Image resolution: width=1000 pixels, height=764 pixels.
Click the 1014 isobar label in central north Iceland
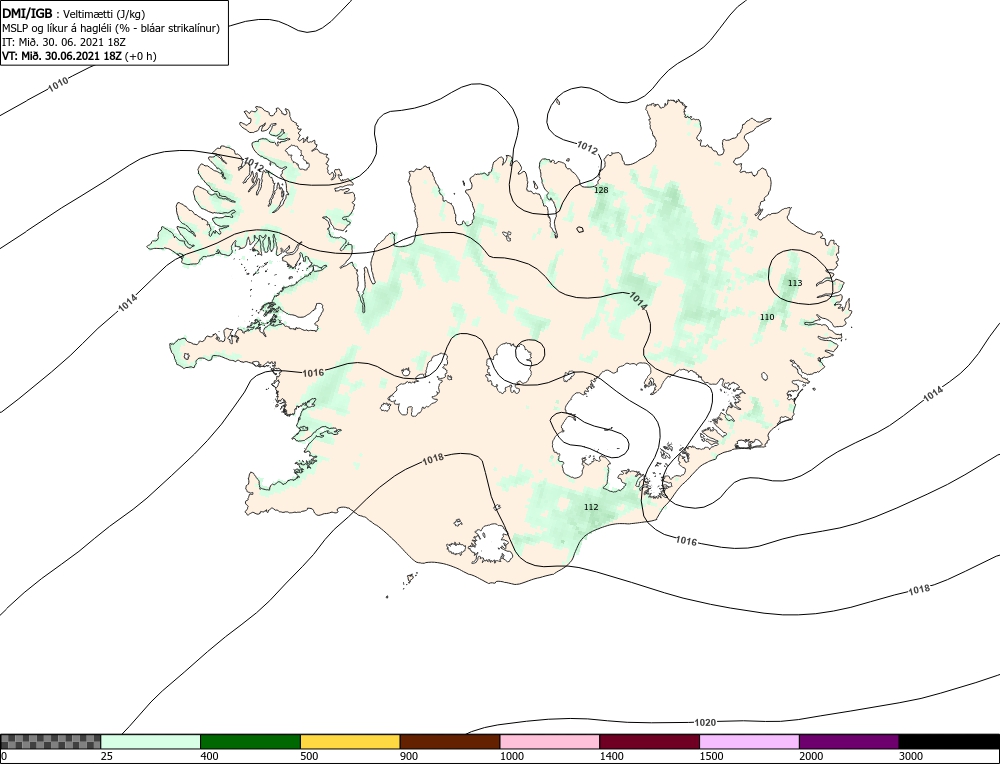[x=638, y=300]
